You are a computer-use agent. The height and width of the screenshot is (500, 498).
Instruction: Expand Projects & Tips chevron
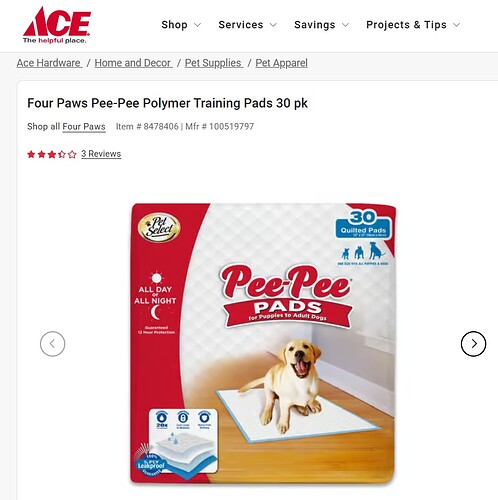pyautogui.click(x=457, y=25)
